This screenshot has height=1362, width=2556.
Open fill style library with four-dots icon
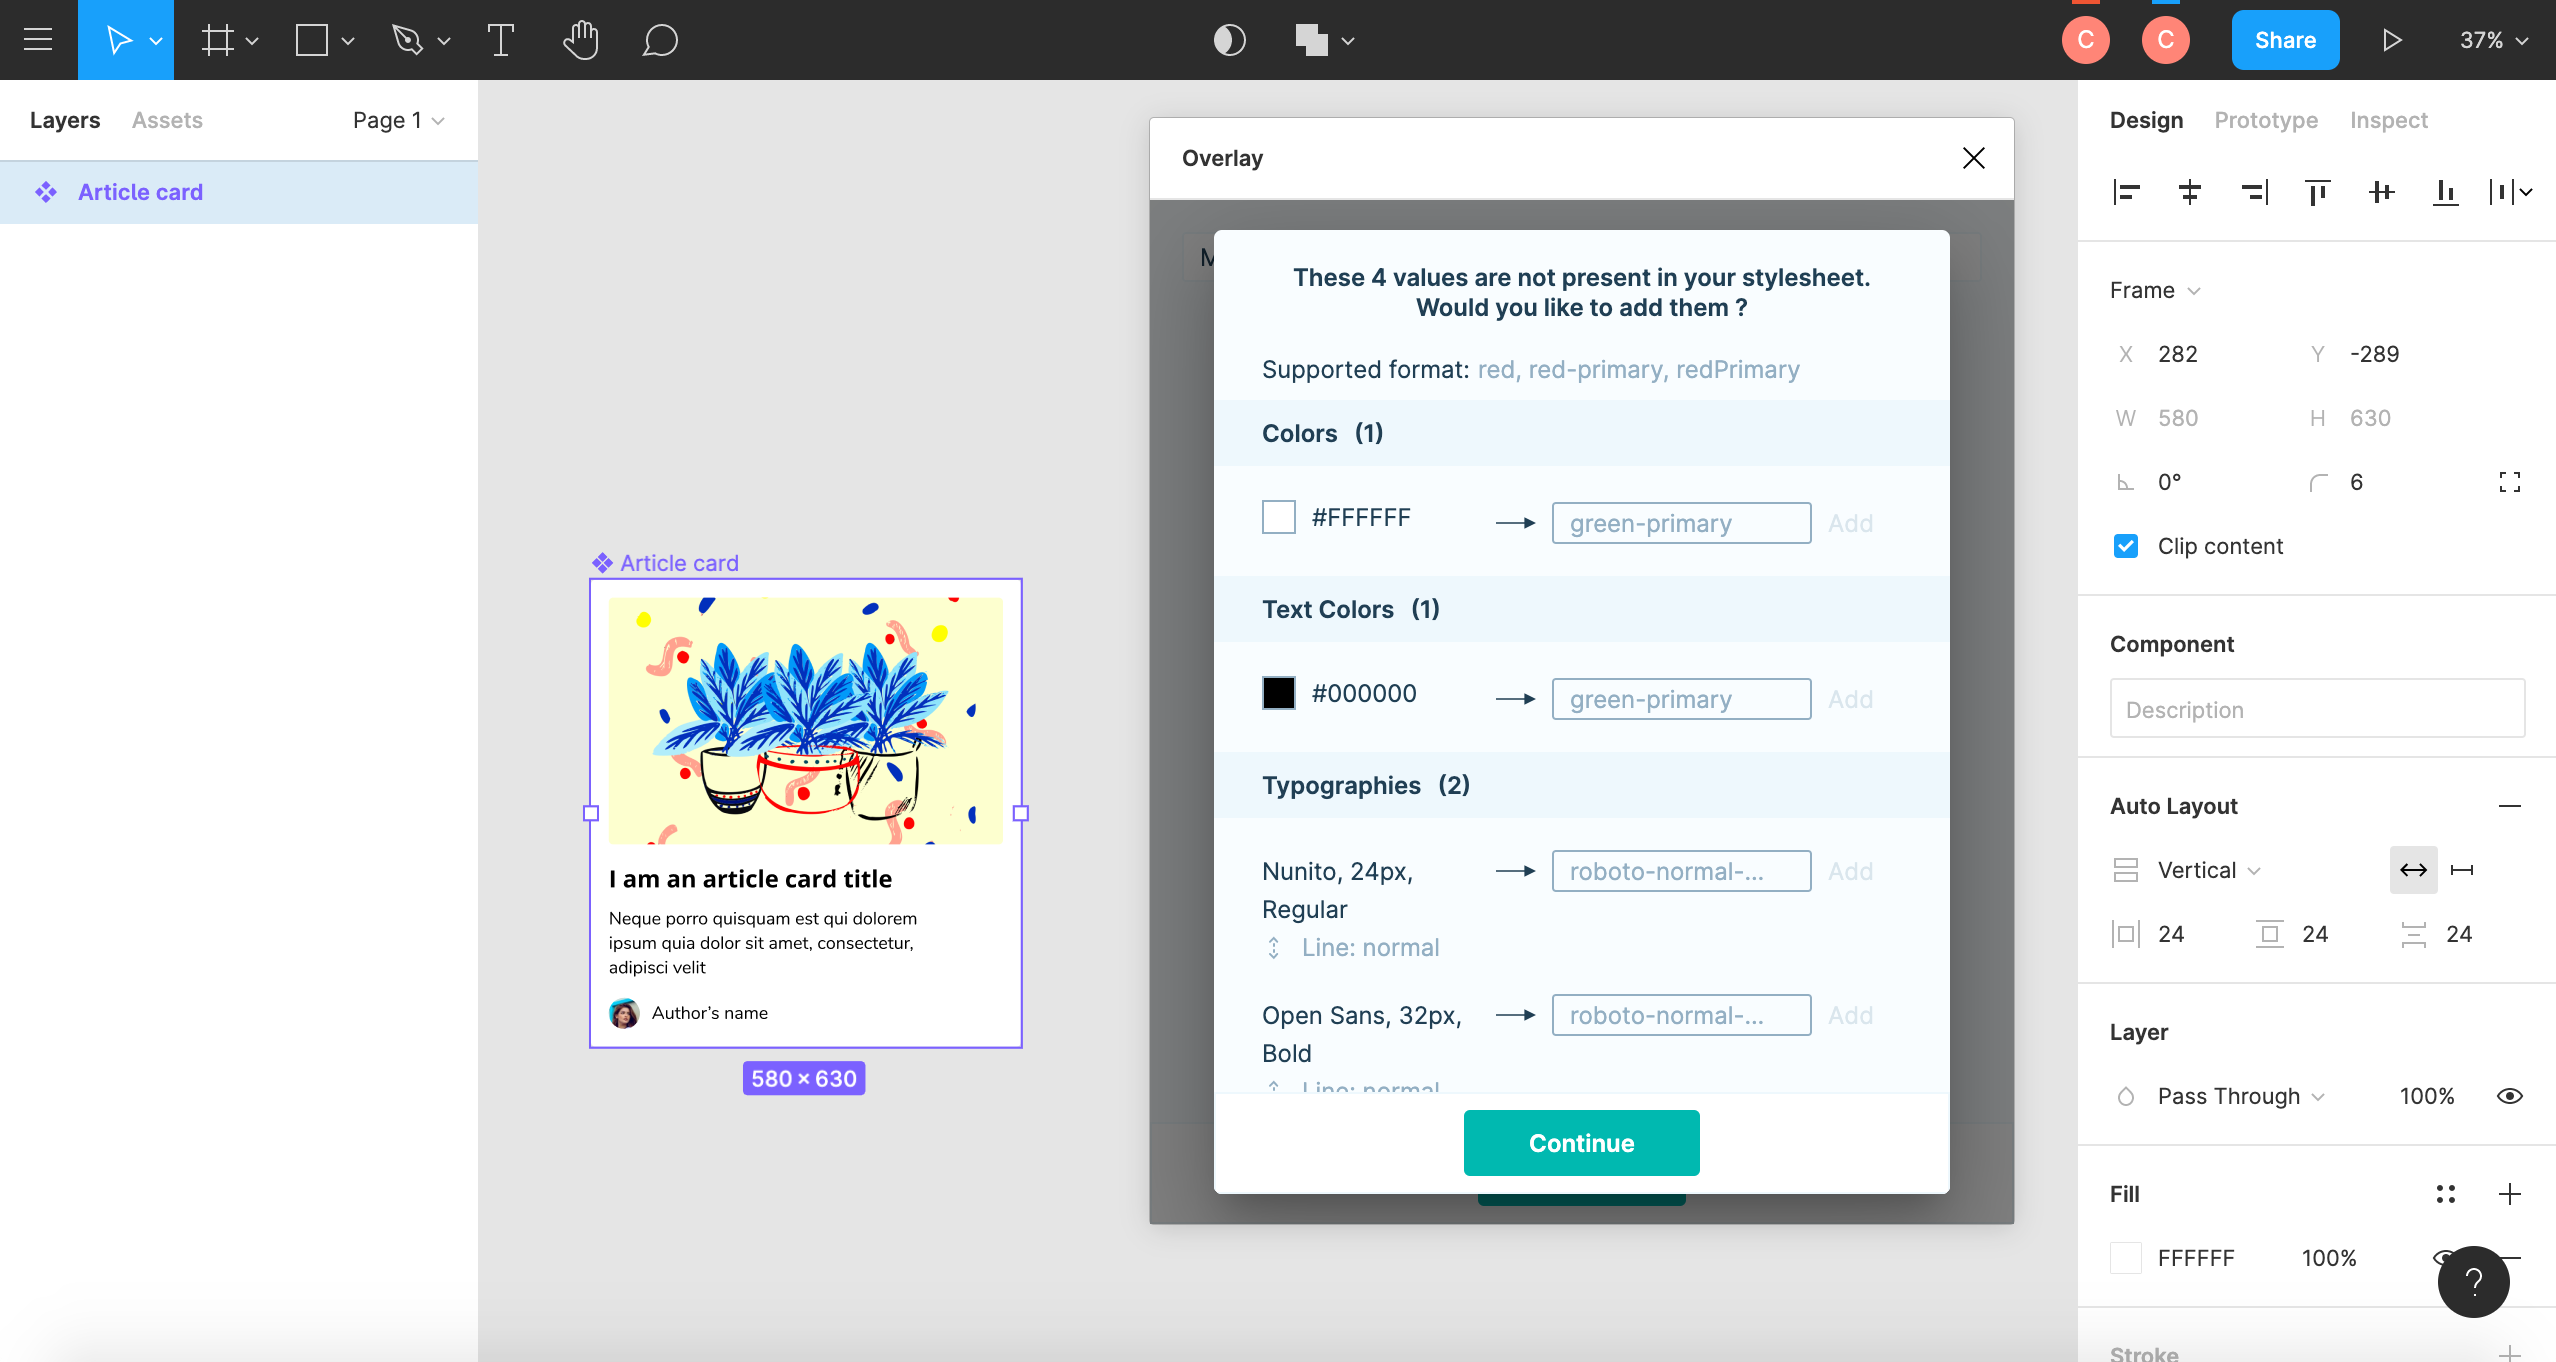[x=2447, y=1194]
